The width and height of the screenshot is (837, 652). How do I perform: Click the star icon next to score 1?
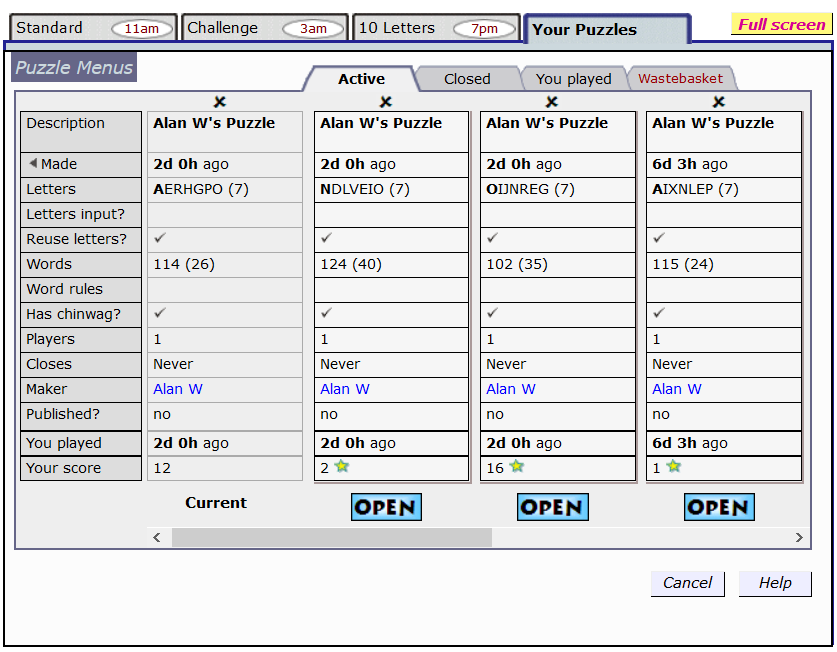click(x=674, y=467)
